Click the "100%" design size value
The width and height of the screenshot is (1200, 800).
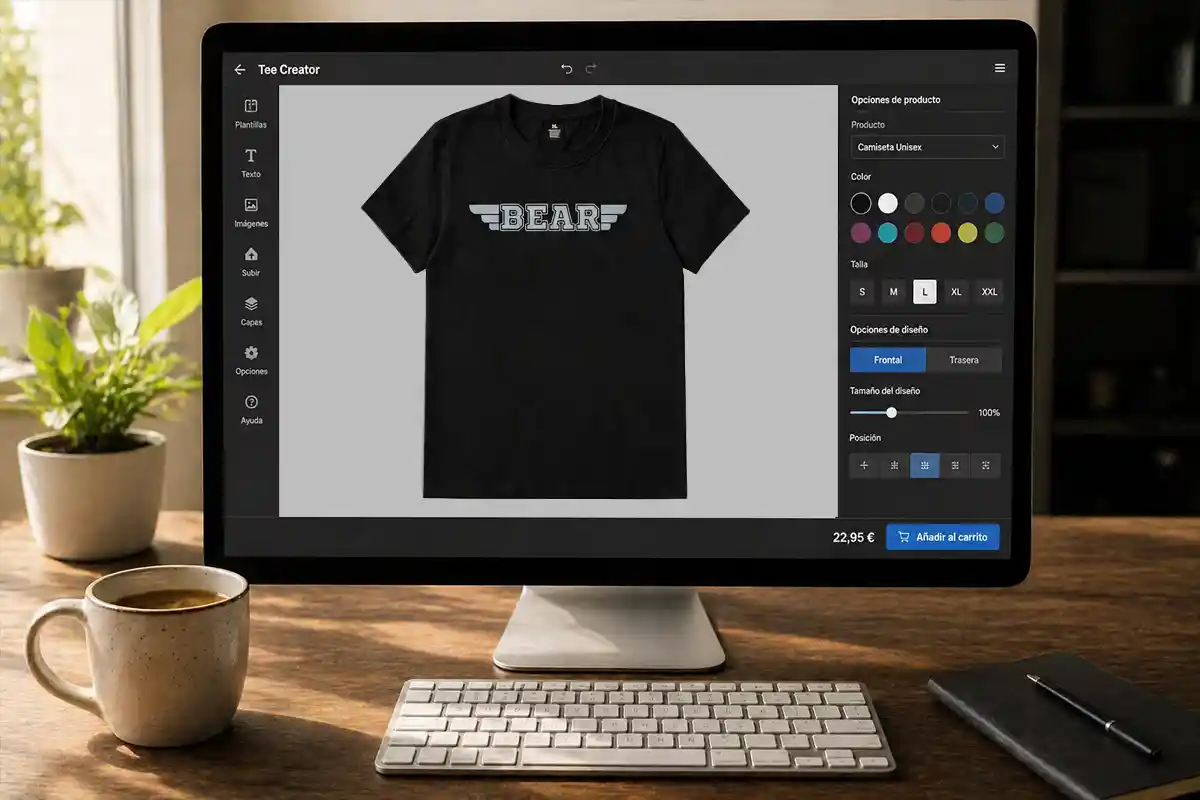[x=989, y=412]
